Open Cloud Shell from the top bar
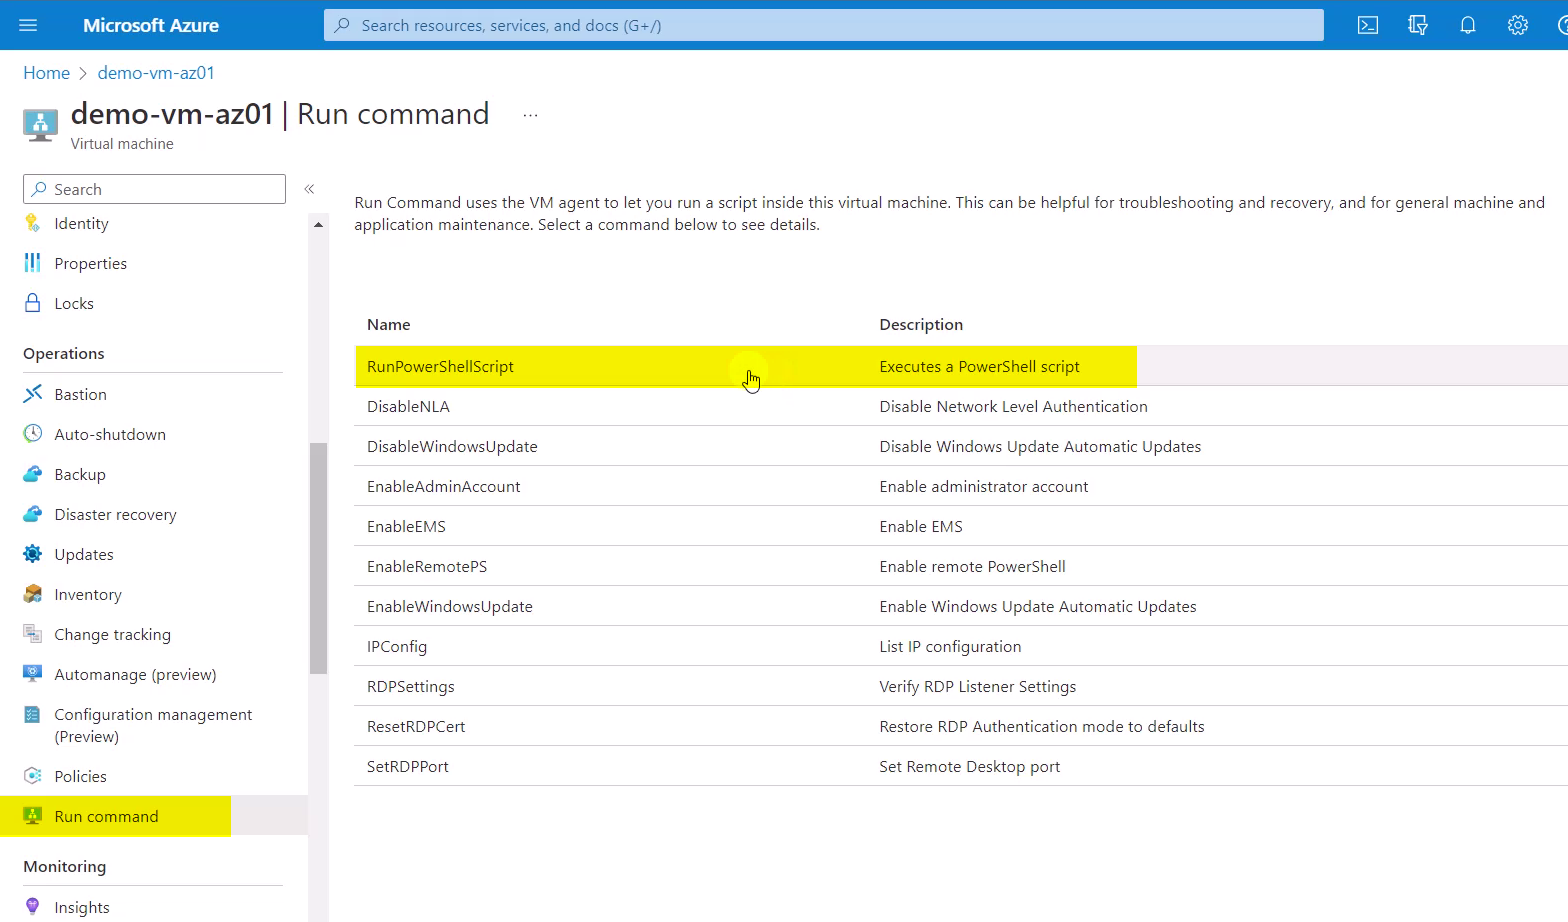1568x922 pixels. pyautogui.click(x=1368, y=25)
